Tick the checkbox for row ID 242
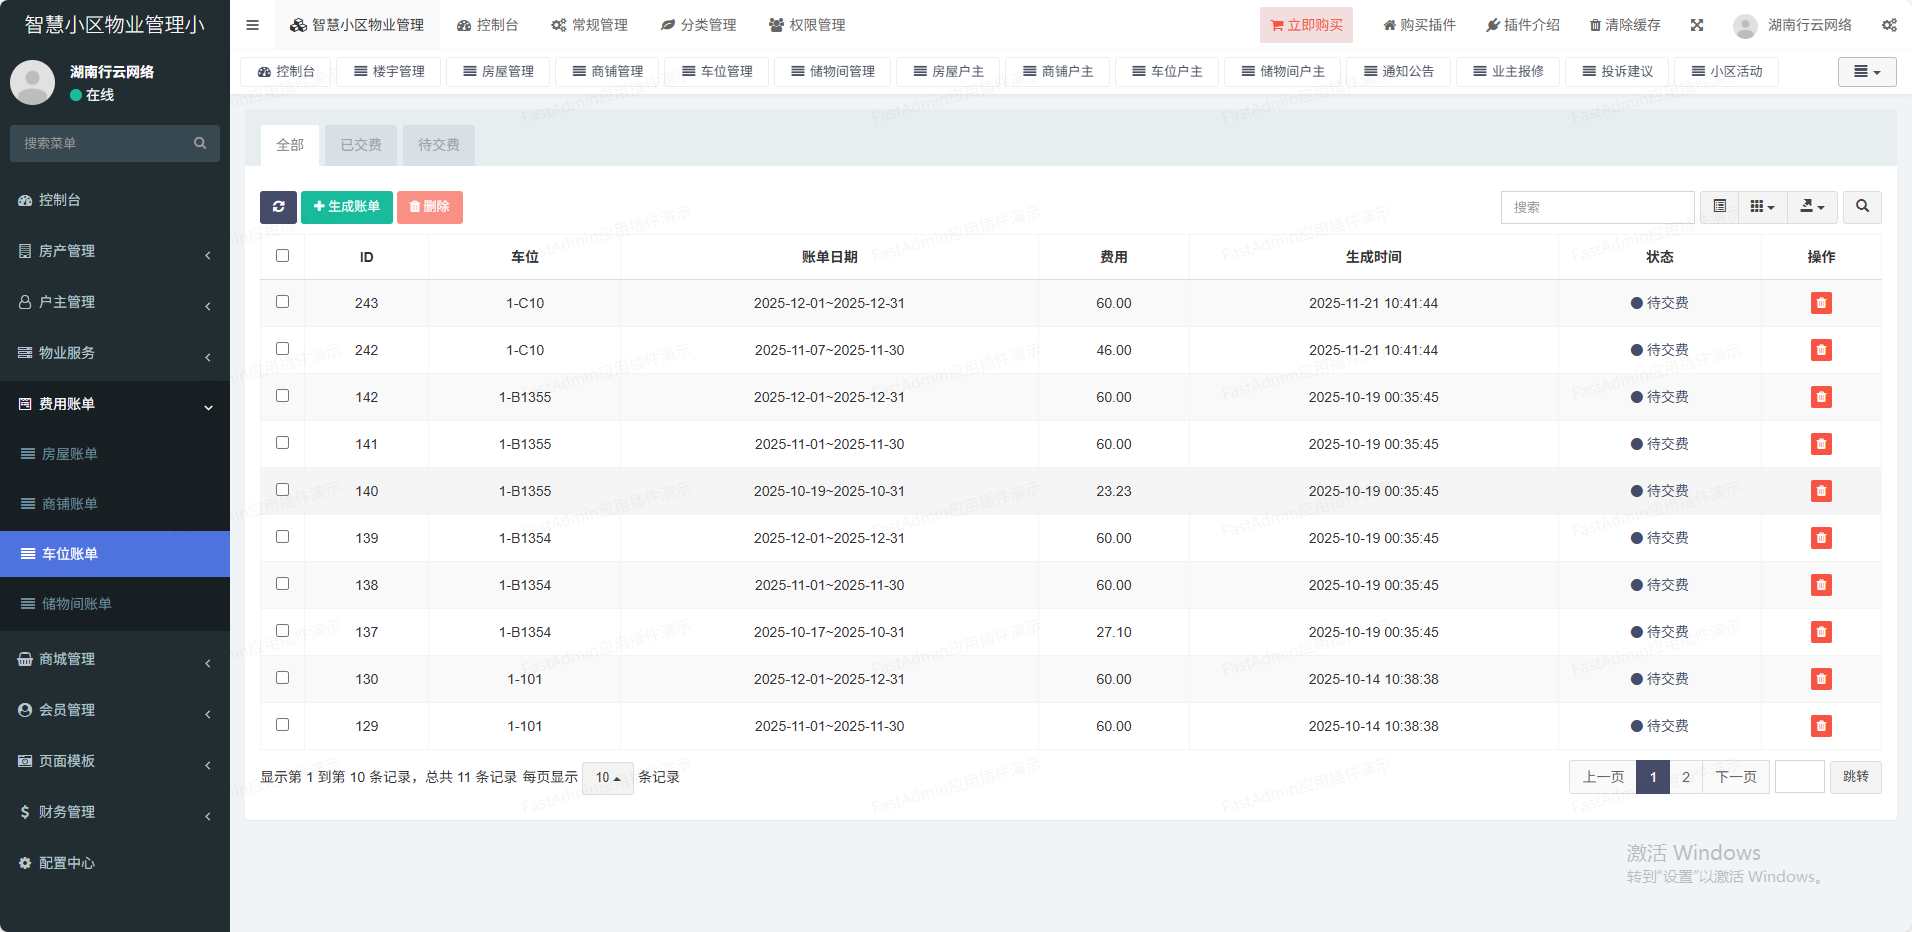Viewport: 1912px width, 932px height. (282, 349)
